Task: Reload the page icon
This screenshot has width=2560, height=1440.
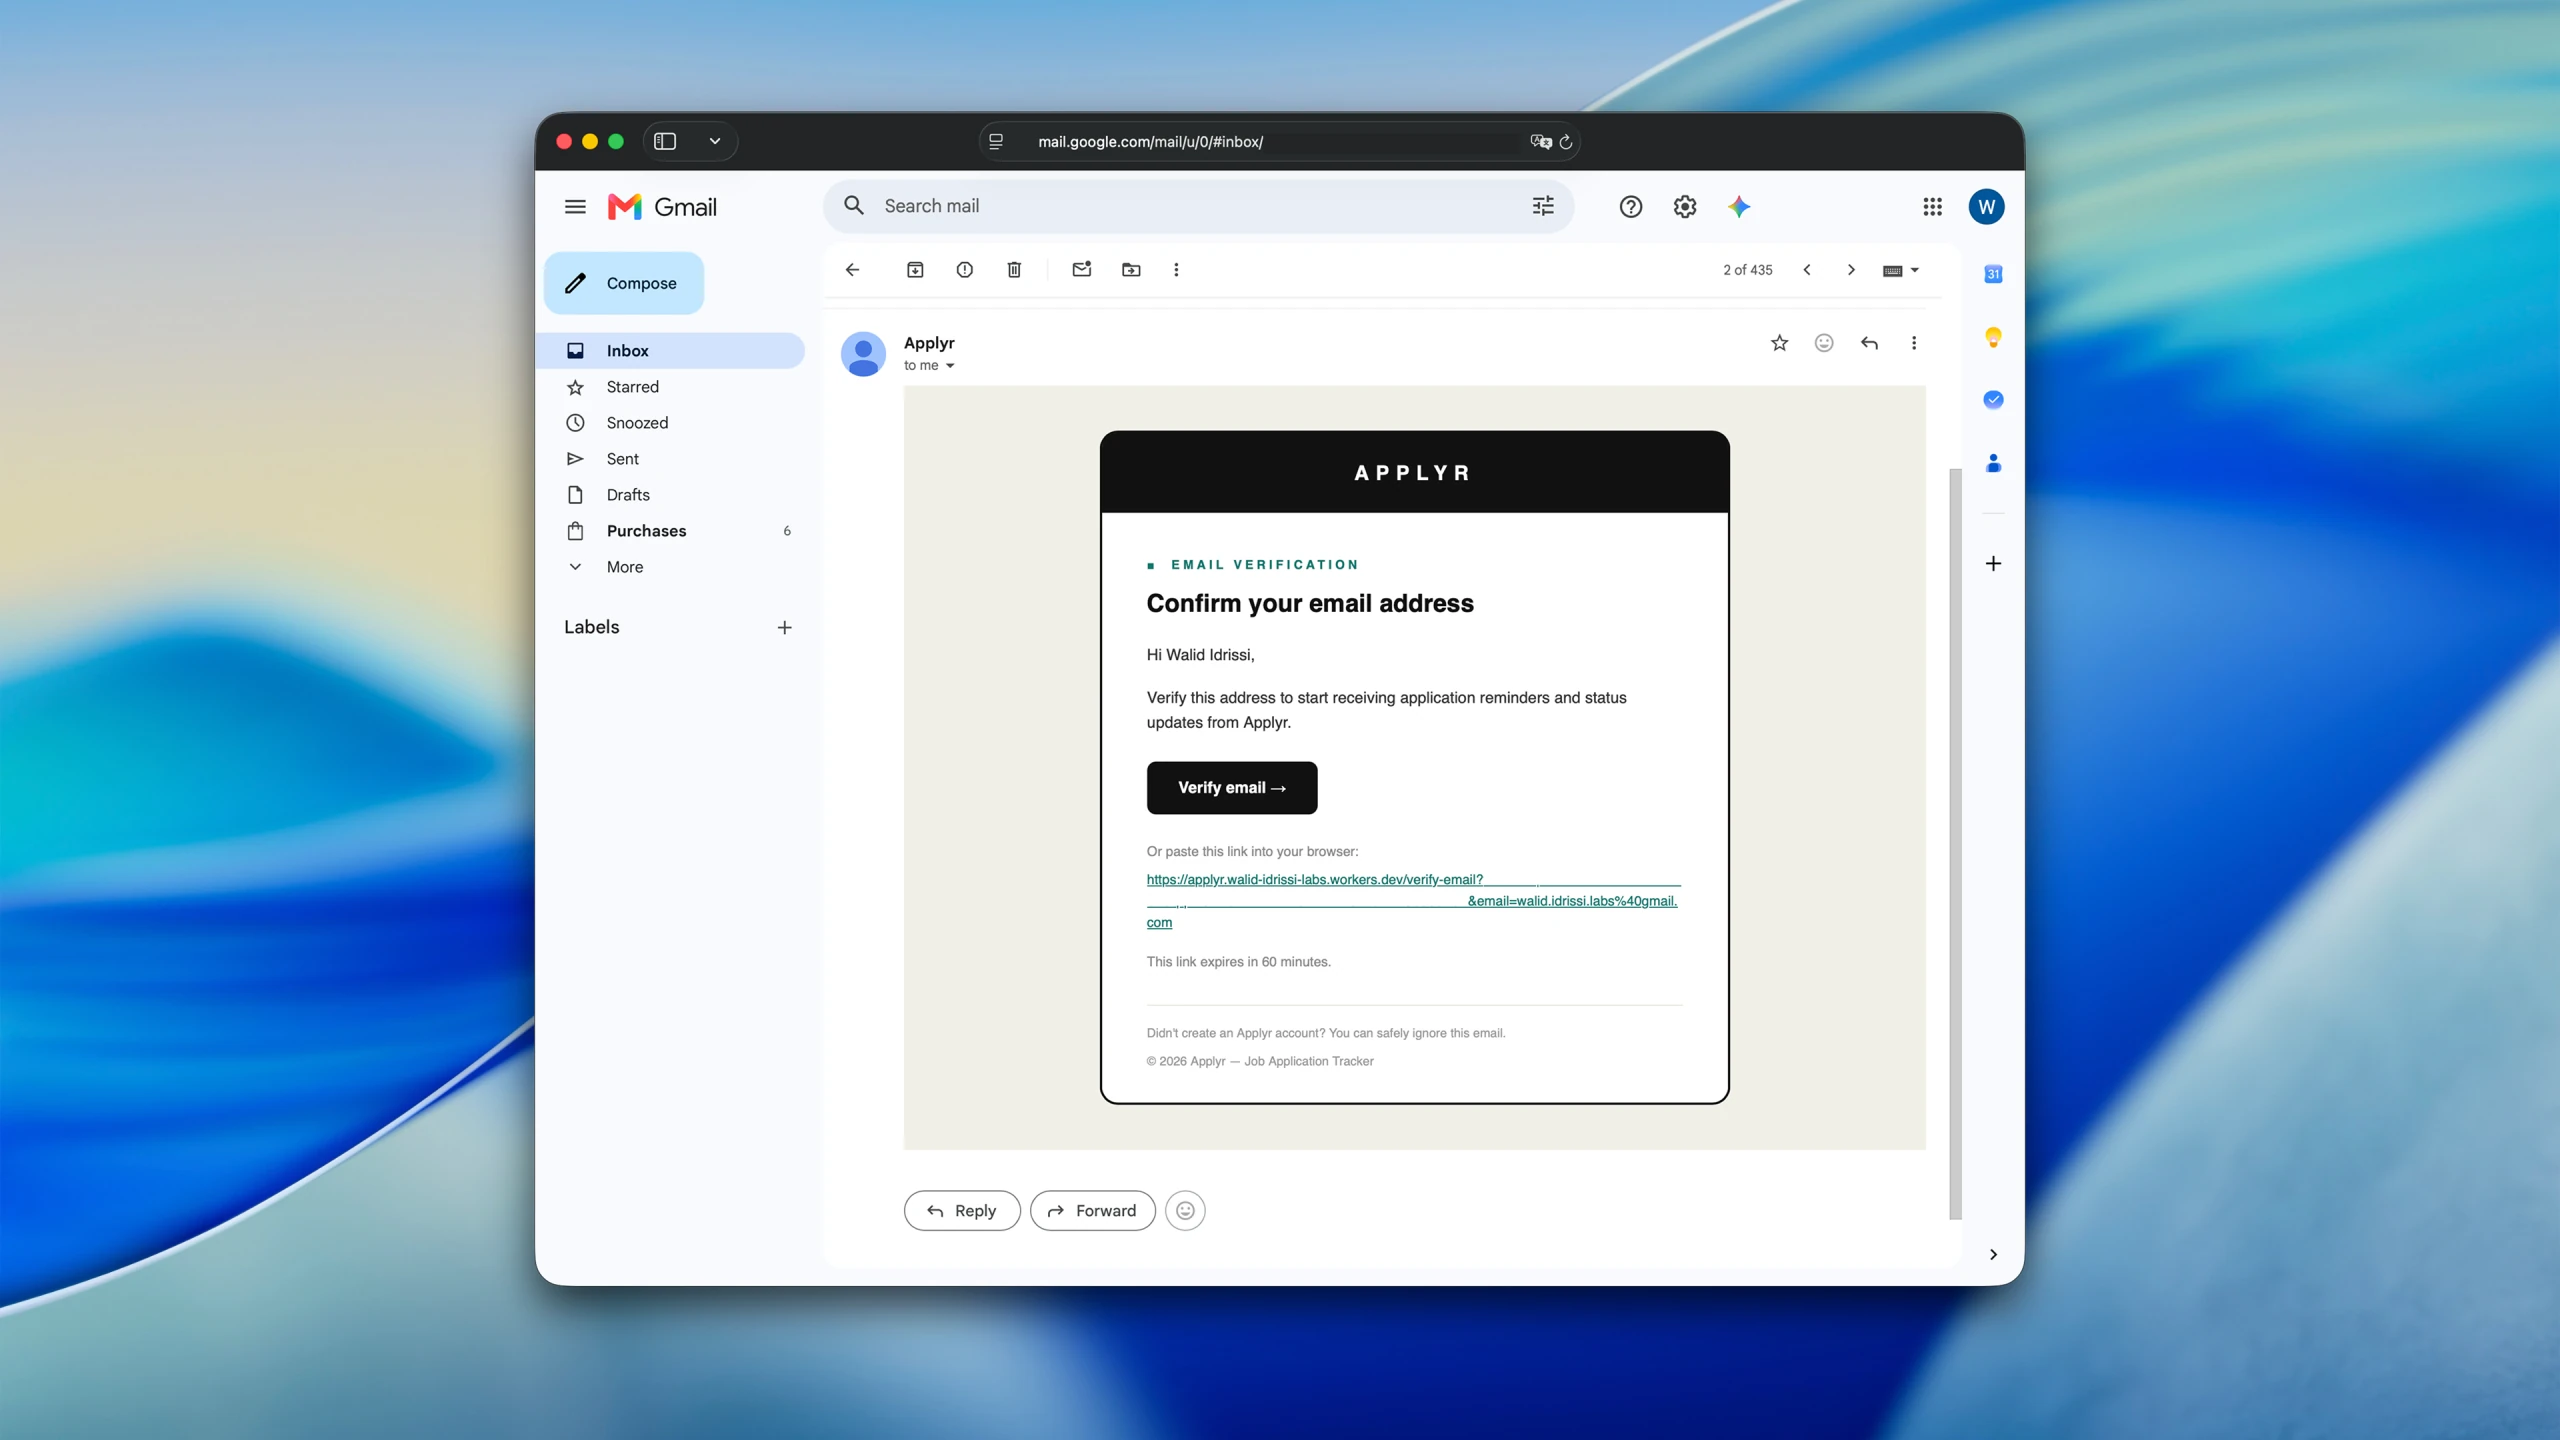Action: [1566, 142]
